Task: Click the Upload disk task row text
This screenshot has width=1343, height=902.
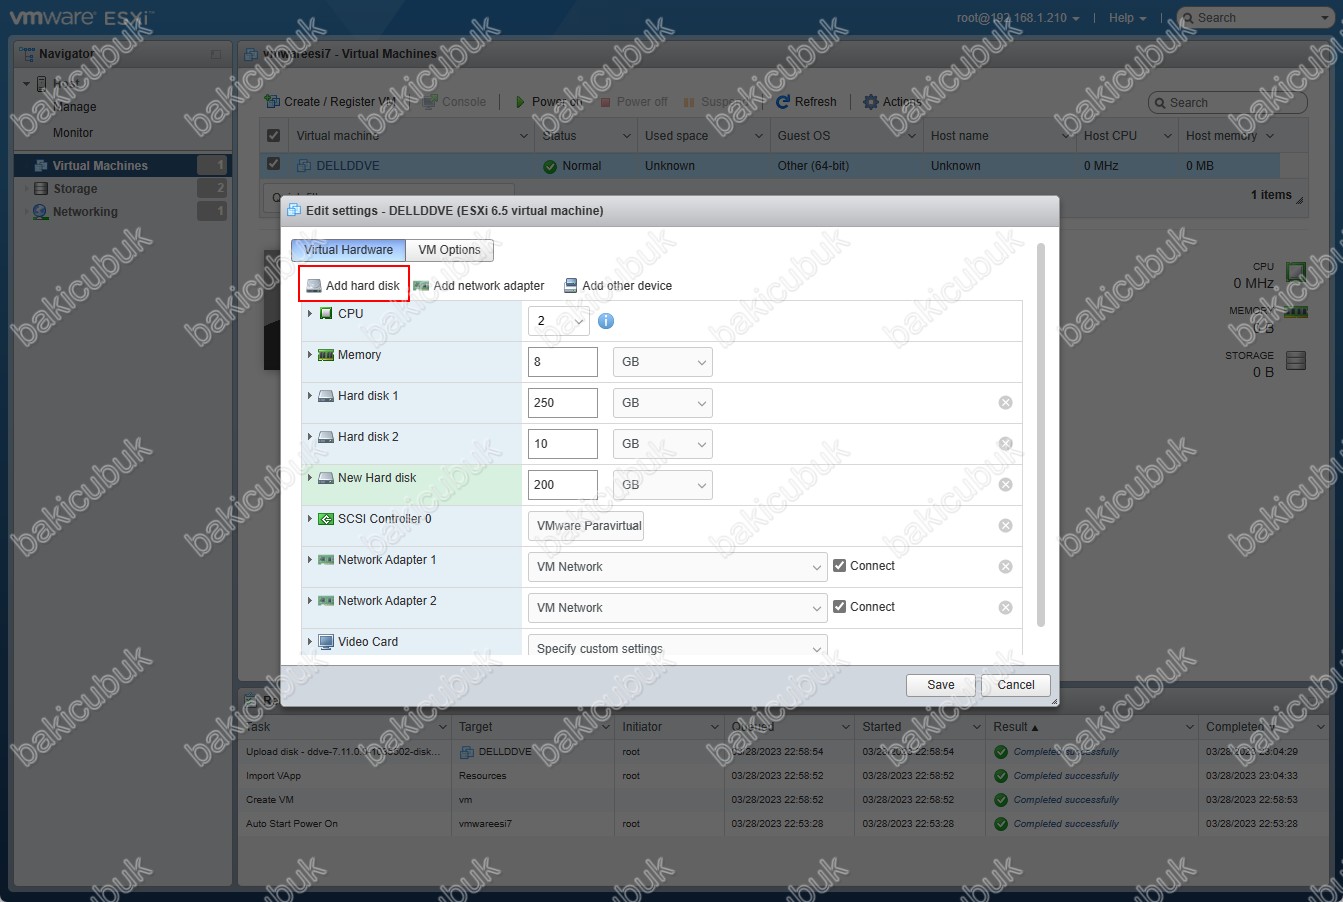Action: click(345, 752)
